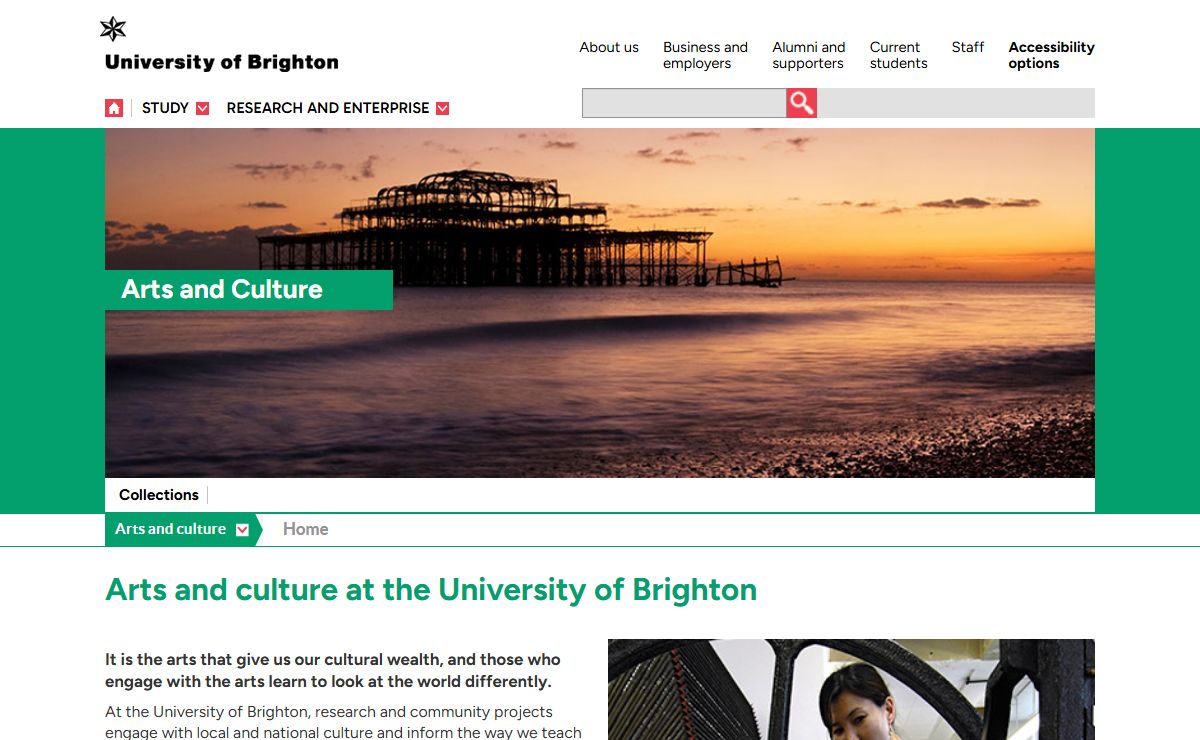Click the Home breadcrumb link
1200x740 pixels.
point(306,529)
